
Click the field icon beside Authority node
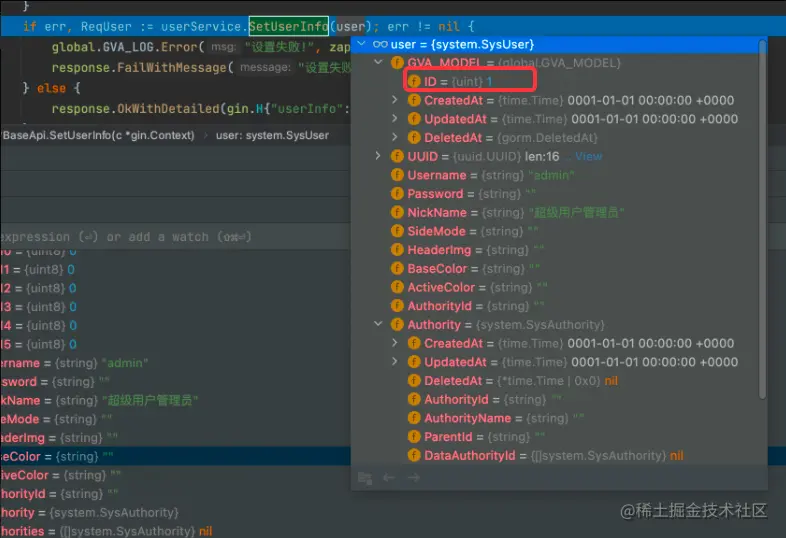pos(397,325)
